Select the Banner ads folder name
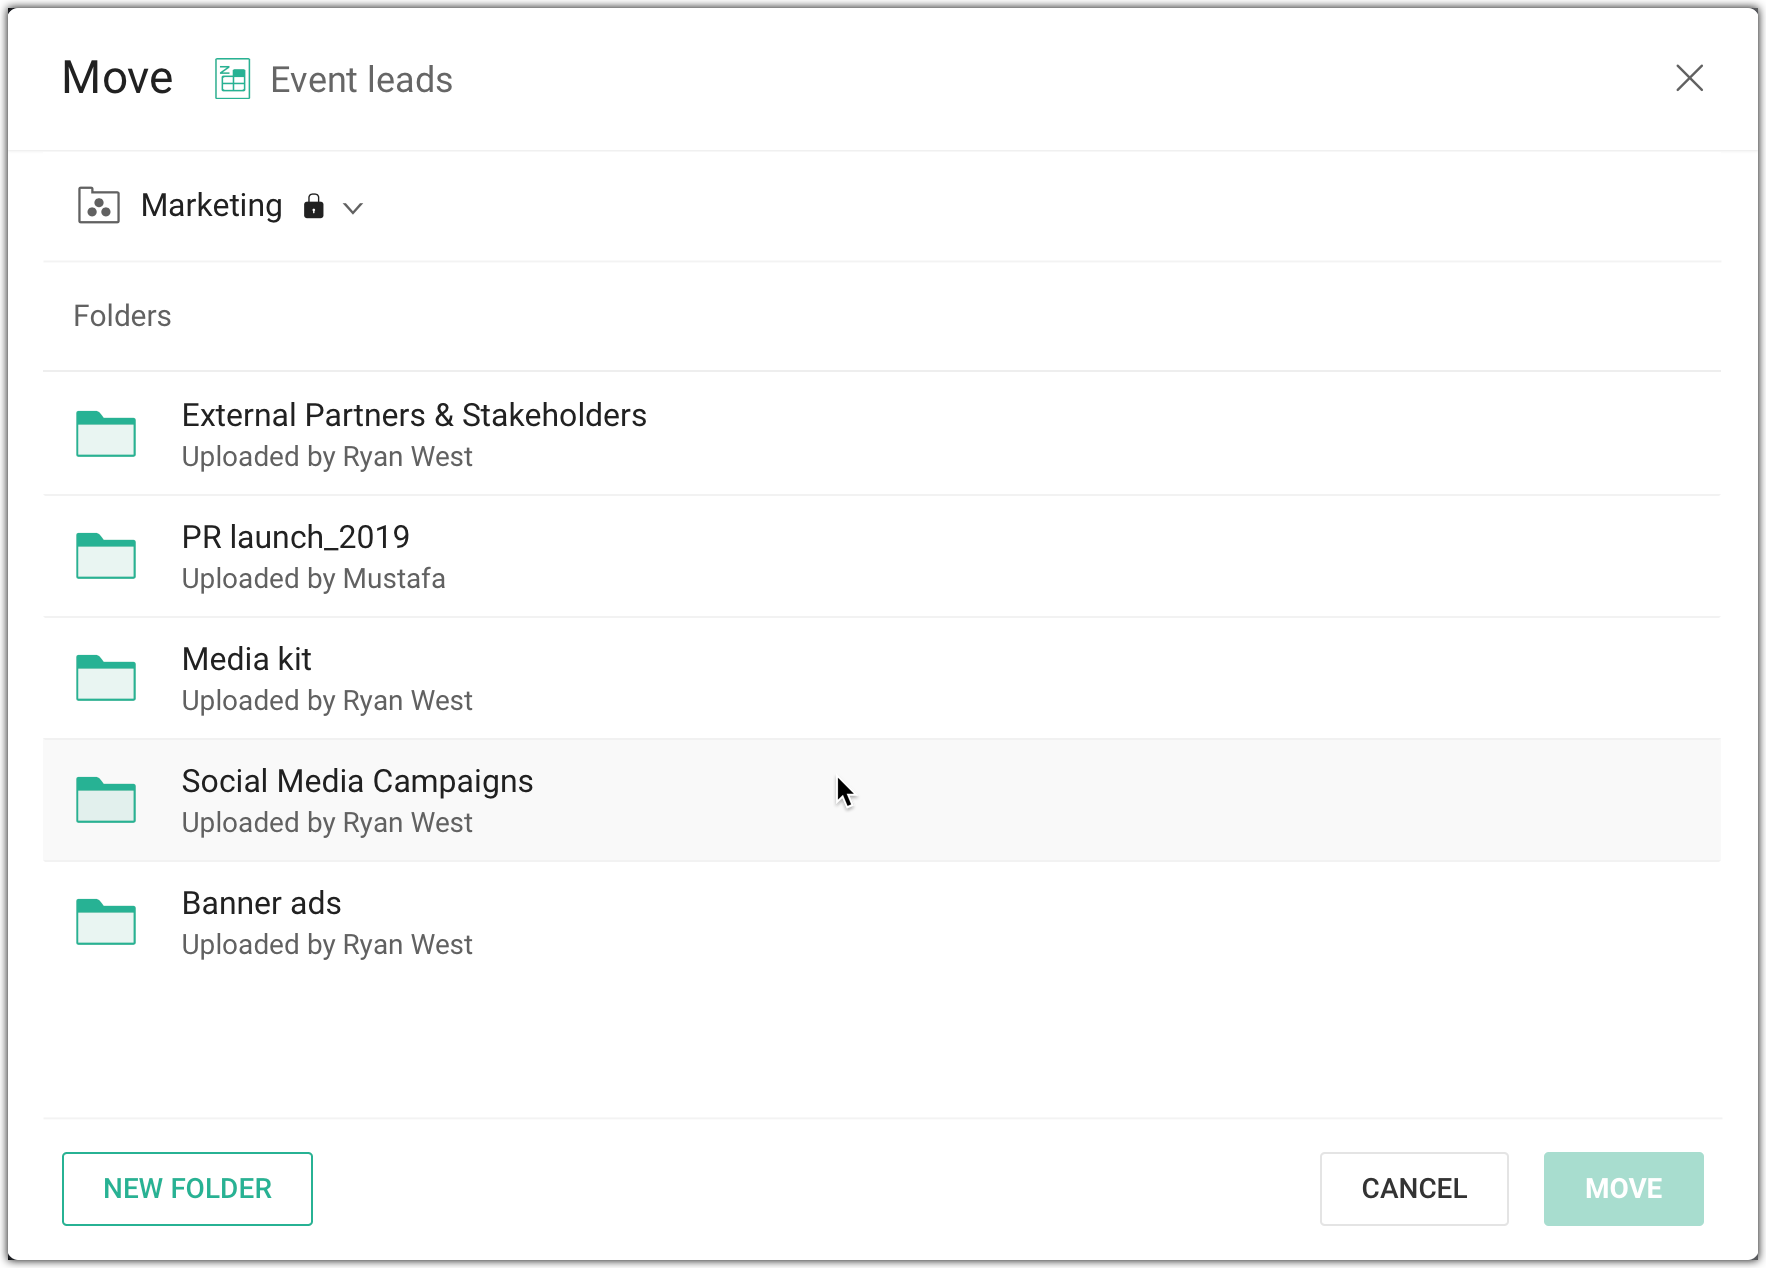The image size is (1766, 1268). (x=261, y=903)
